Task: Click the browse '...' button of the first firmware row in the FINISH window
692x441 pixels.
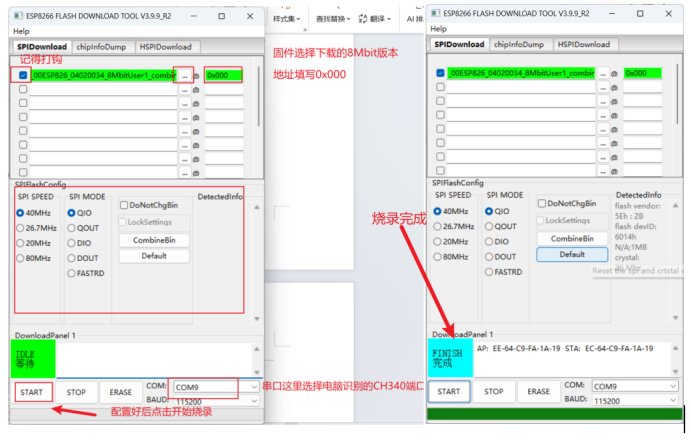Action: (602, 74)
